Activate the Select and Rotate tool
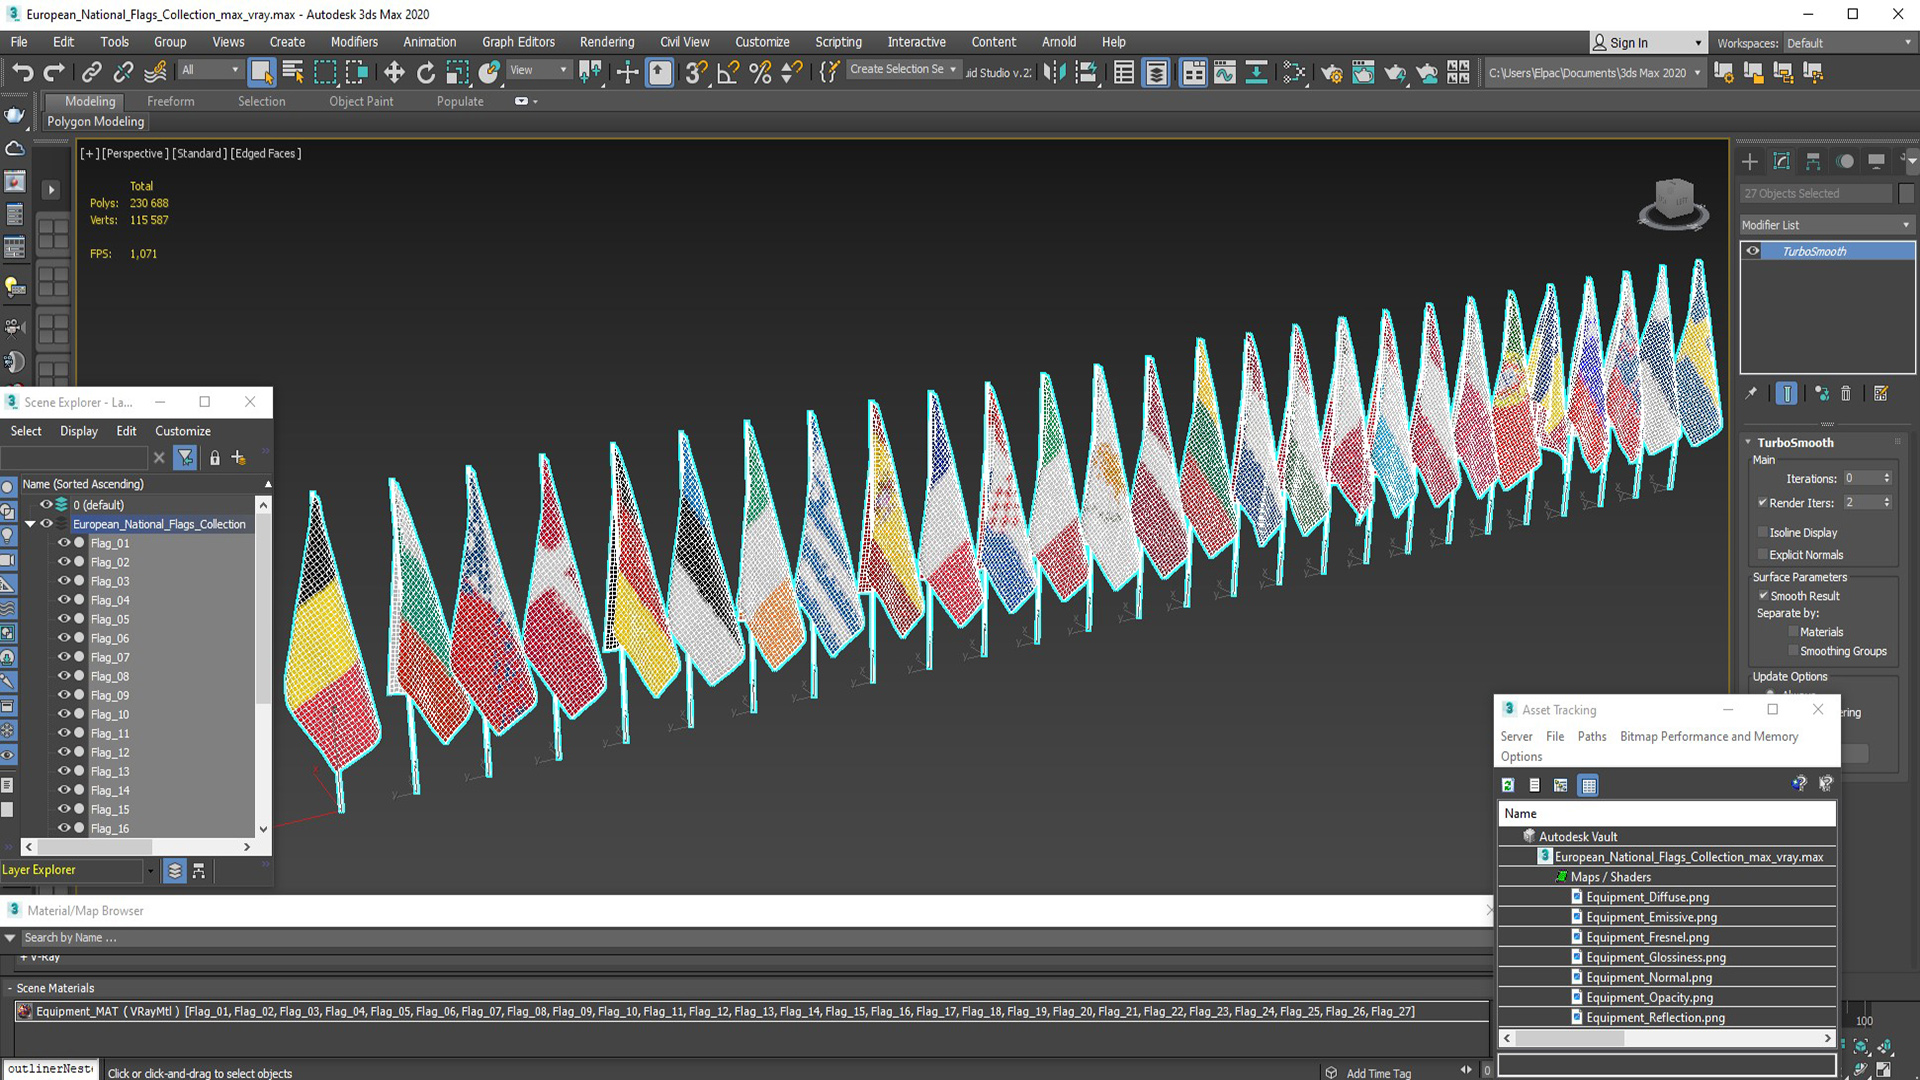The image size is (1920, 1080). point(426,72)
